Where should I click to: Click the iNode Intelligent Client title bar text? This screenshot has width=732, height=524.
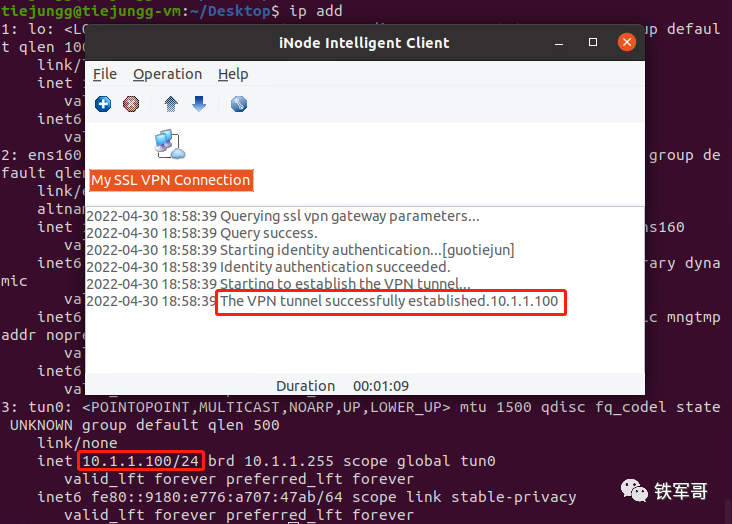364,43
